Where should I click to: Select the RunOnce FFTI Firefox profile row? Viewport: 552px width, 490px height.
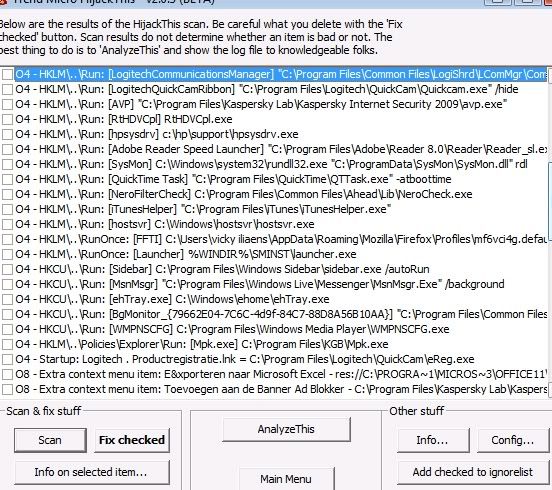point(281,239)
